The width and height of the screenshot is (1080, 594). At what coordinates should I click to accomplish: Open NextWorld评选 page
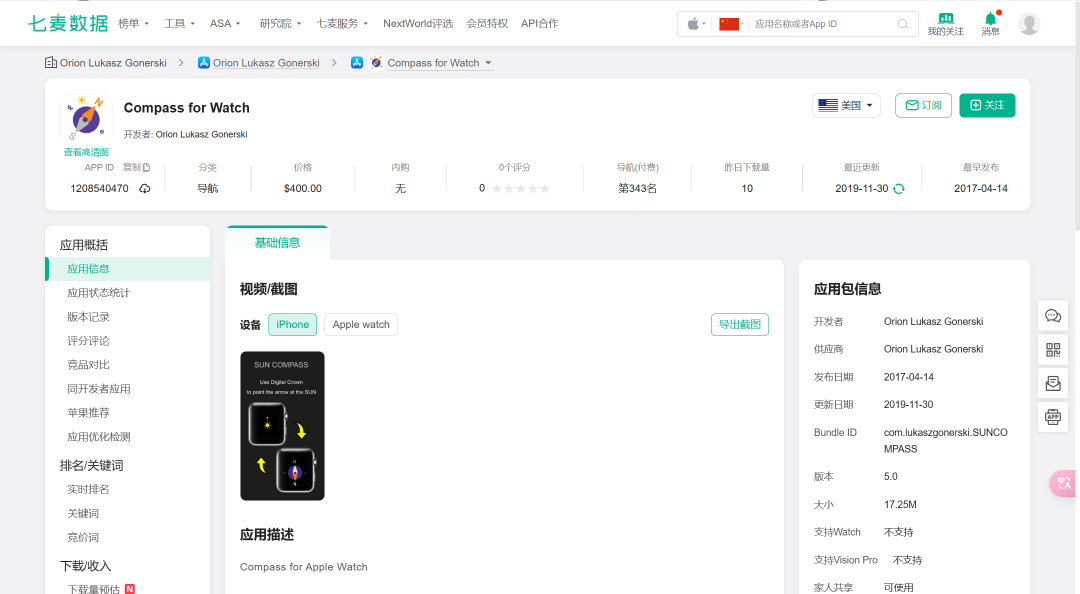418,23
